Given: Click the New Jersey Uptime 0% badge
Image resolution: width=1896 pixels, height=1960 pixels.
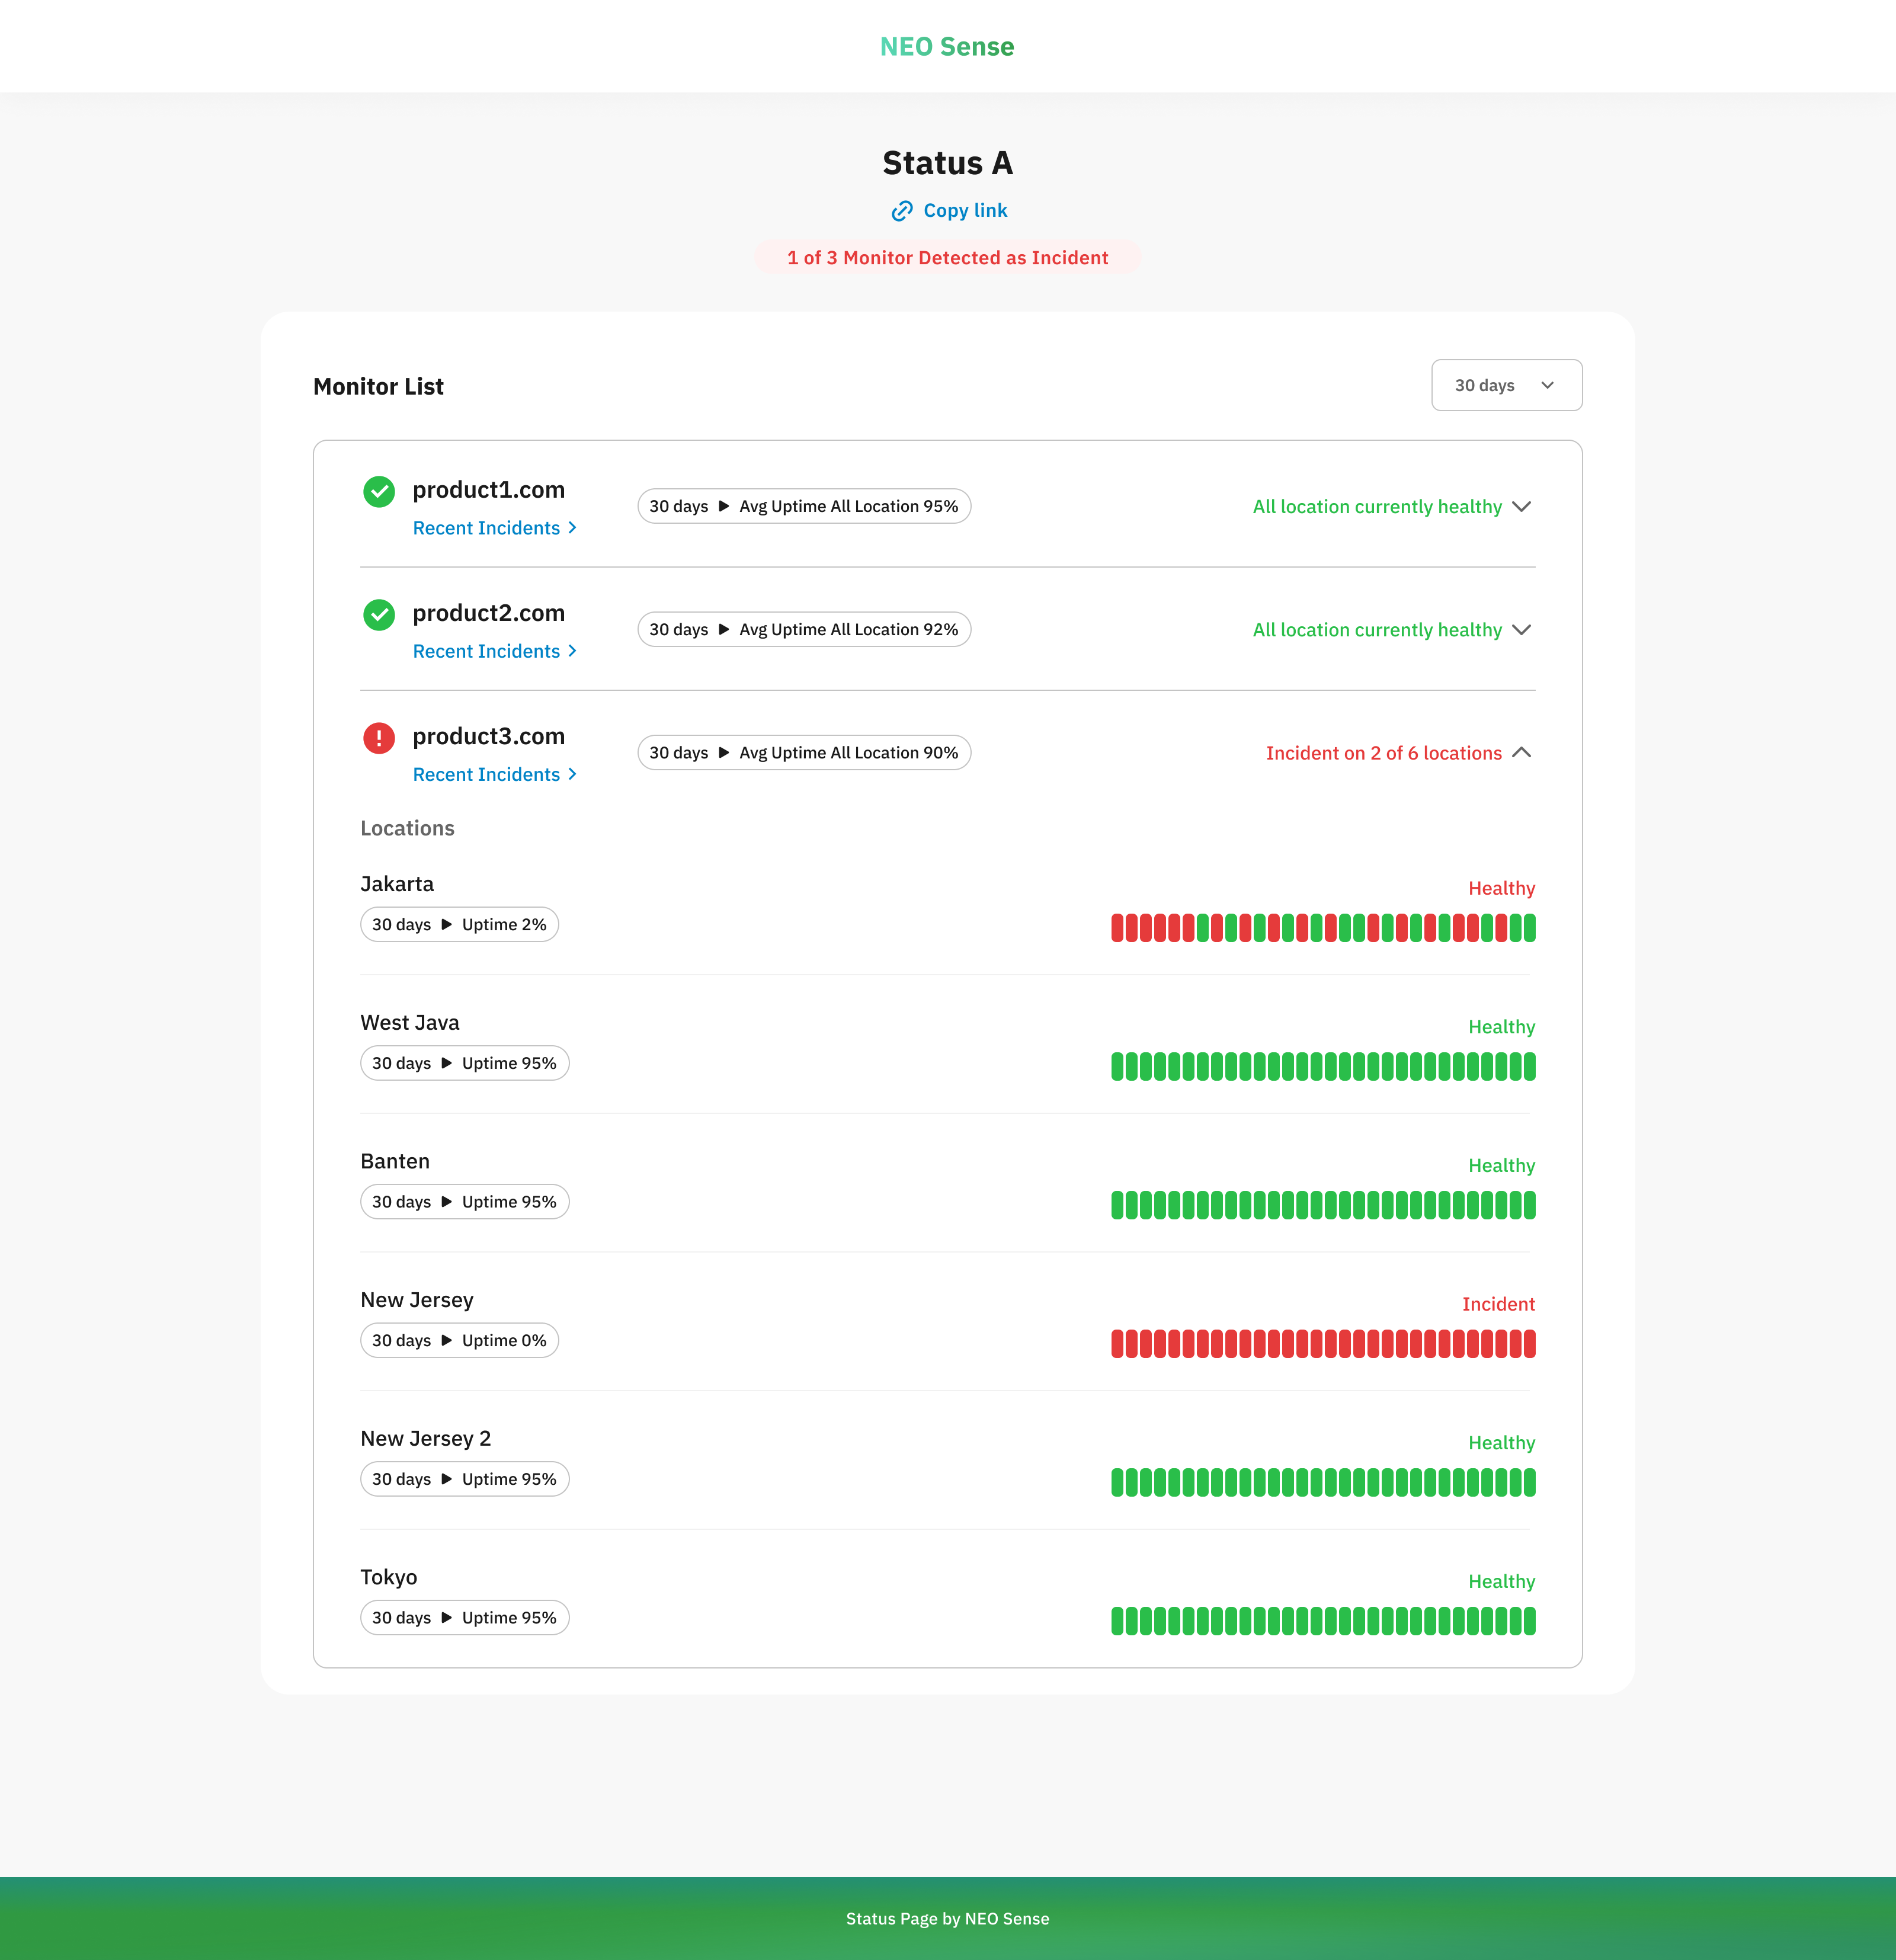Looking at the screenshot, I should pos(459,1340).
